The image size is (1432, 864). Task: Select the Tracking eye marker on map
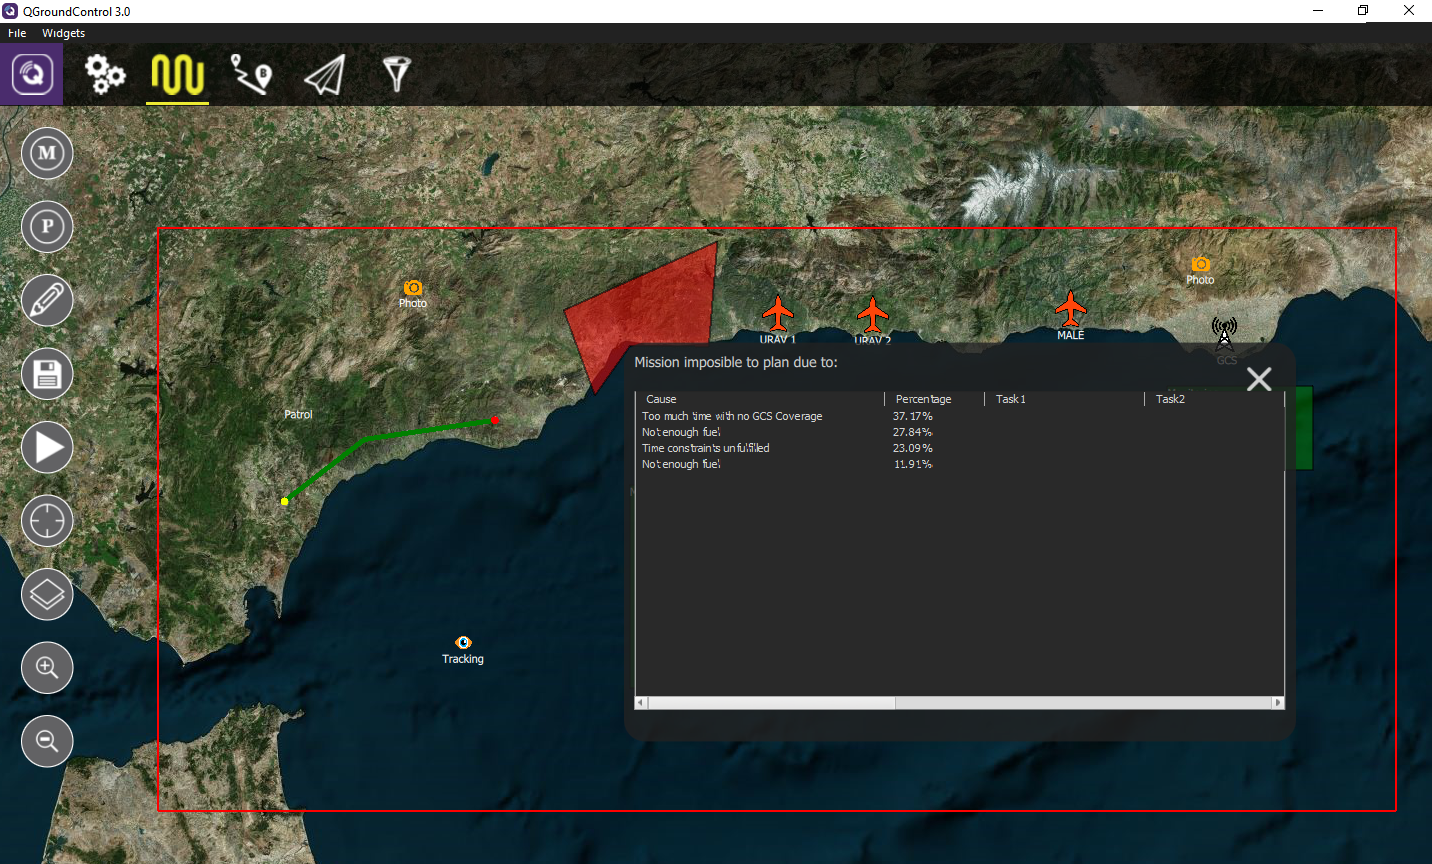click(x=463, y=642)
